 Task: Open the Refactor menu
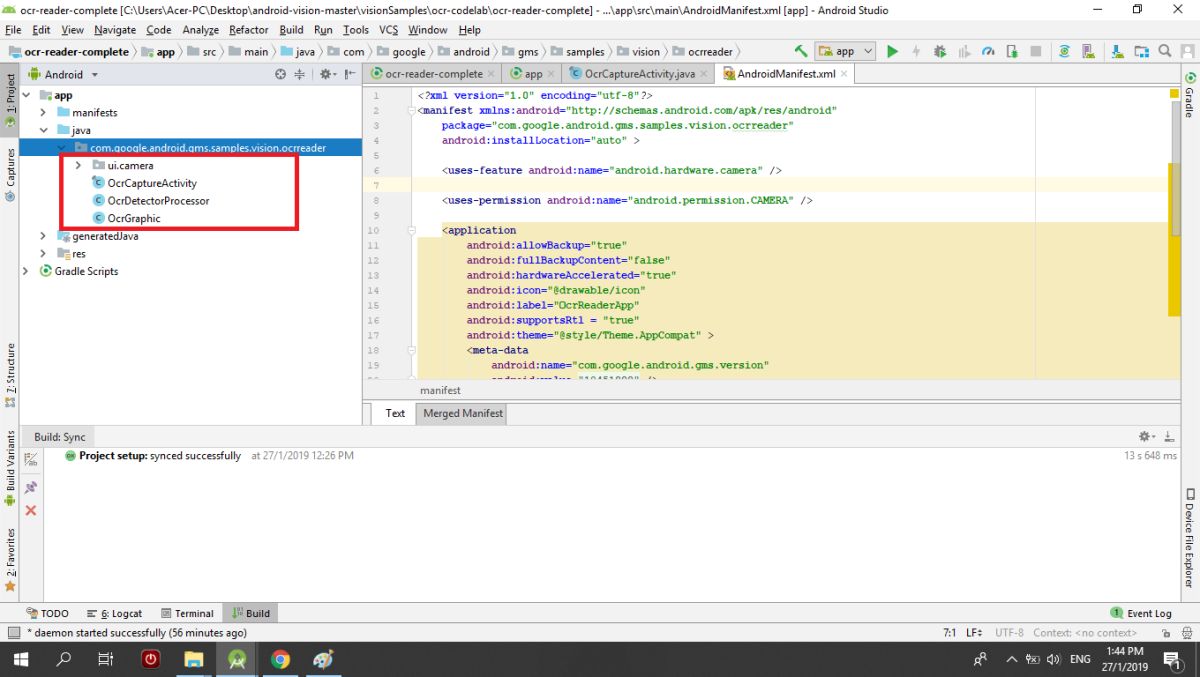coord(248,30)
